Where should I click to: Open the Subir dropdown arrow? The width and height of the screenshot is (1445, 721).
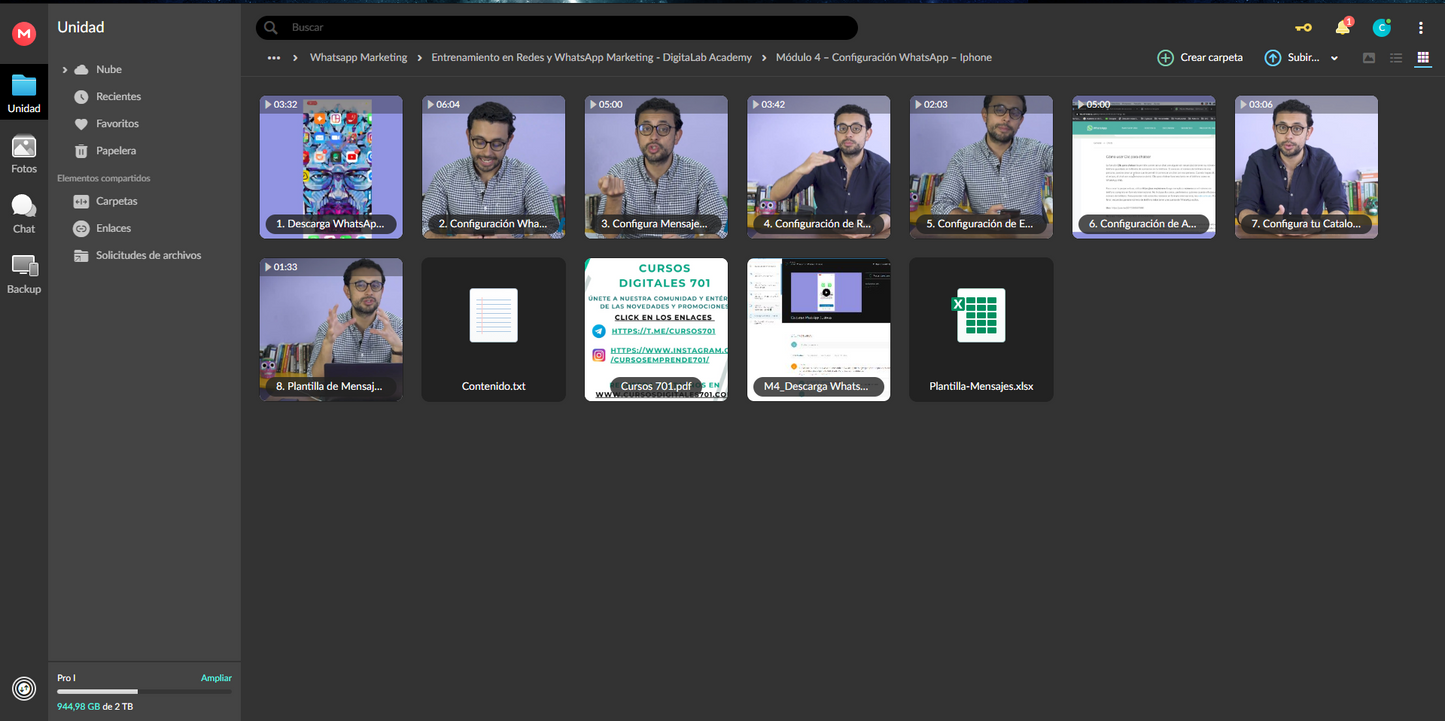[1334, 58]
